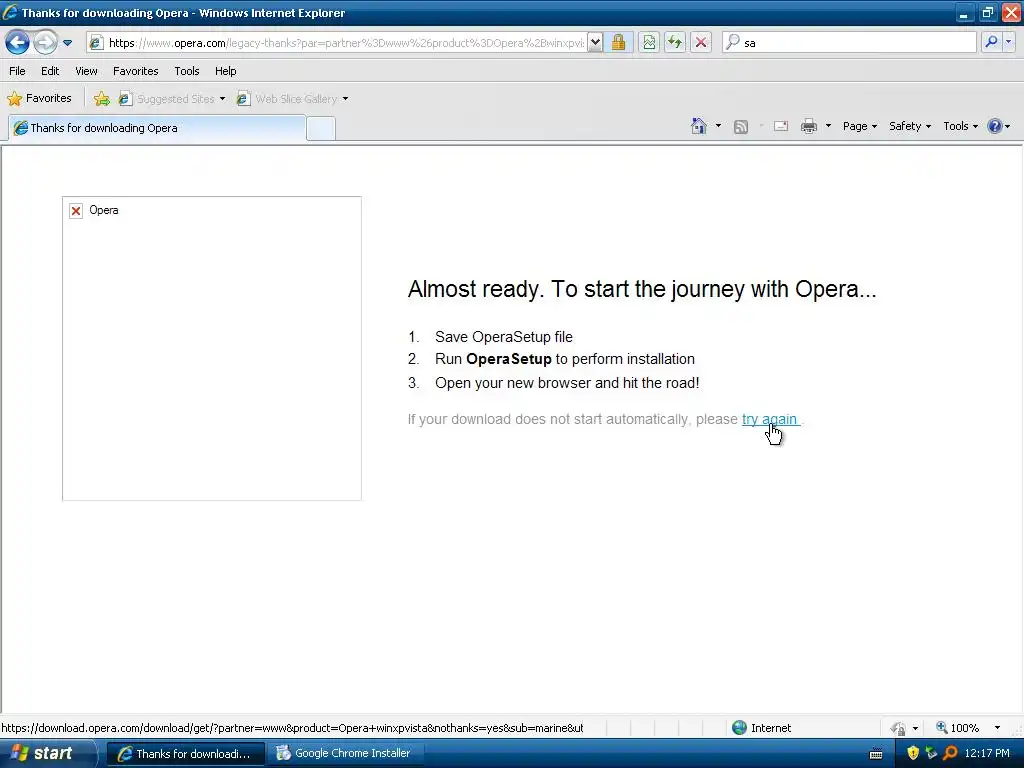
Task: Switch to Internet Explorer taskbar button
Action: [185, 754]
